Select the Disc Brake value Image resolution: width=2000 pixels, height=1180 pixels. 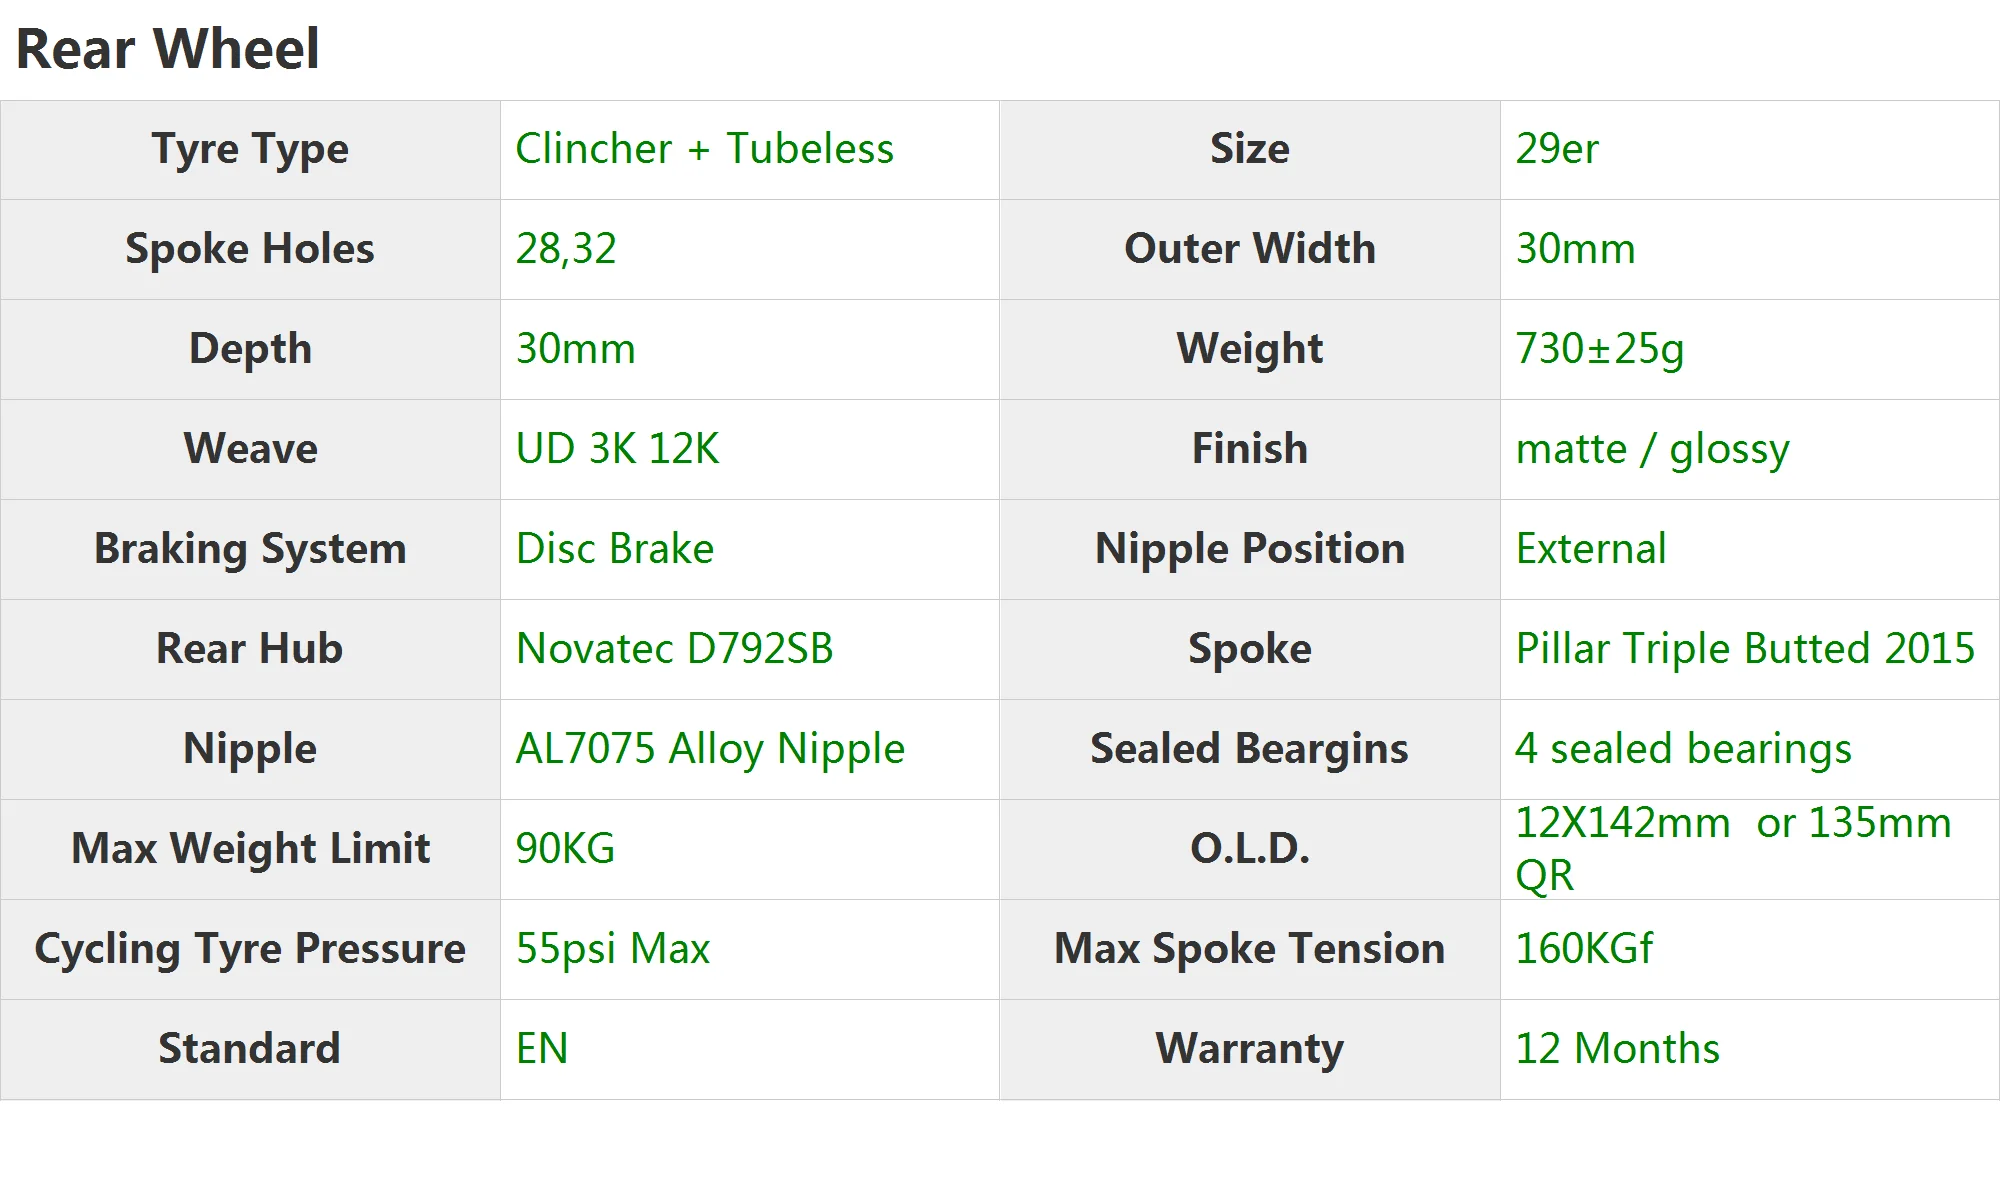coord(615,548)
